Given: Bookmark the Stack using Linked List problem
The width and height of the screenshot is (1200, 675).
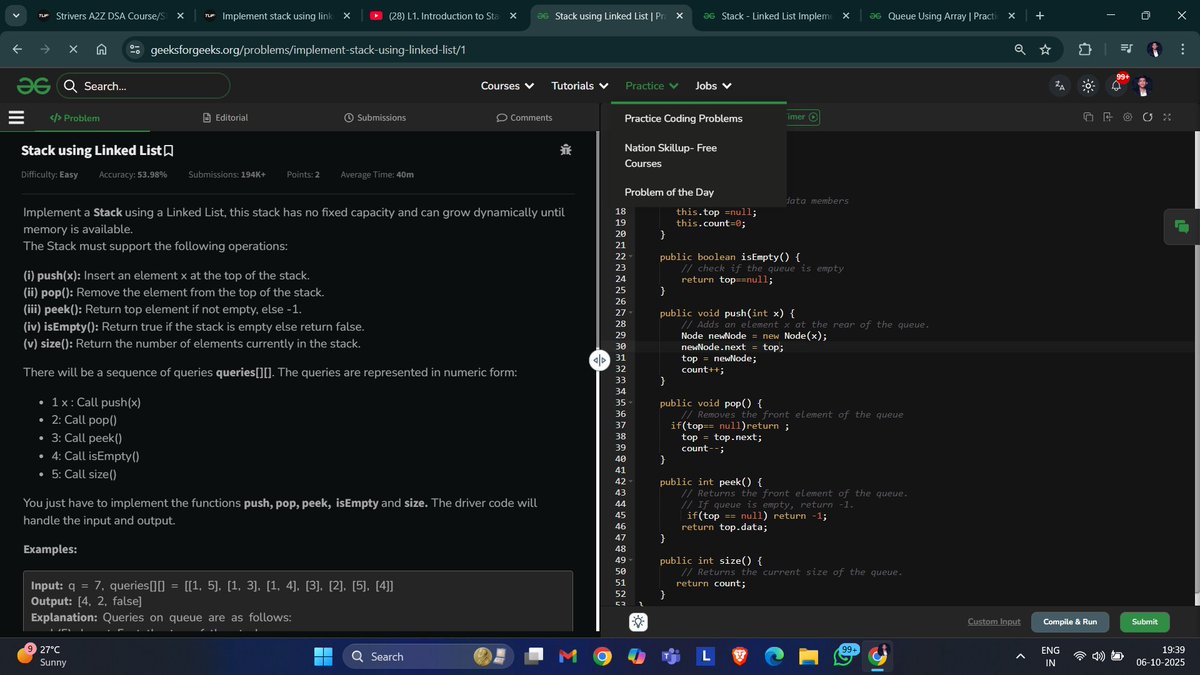Looking at the screenshot, I should click(168, 151).
